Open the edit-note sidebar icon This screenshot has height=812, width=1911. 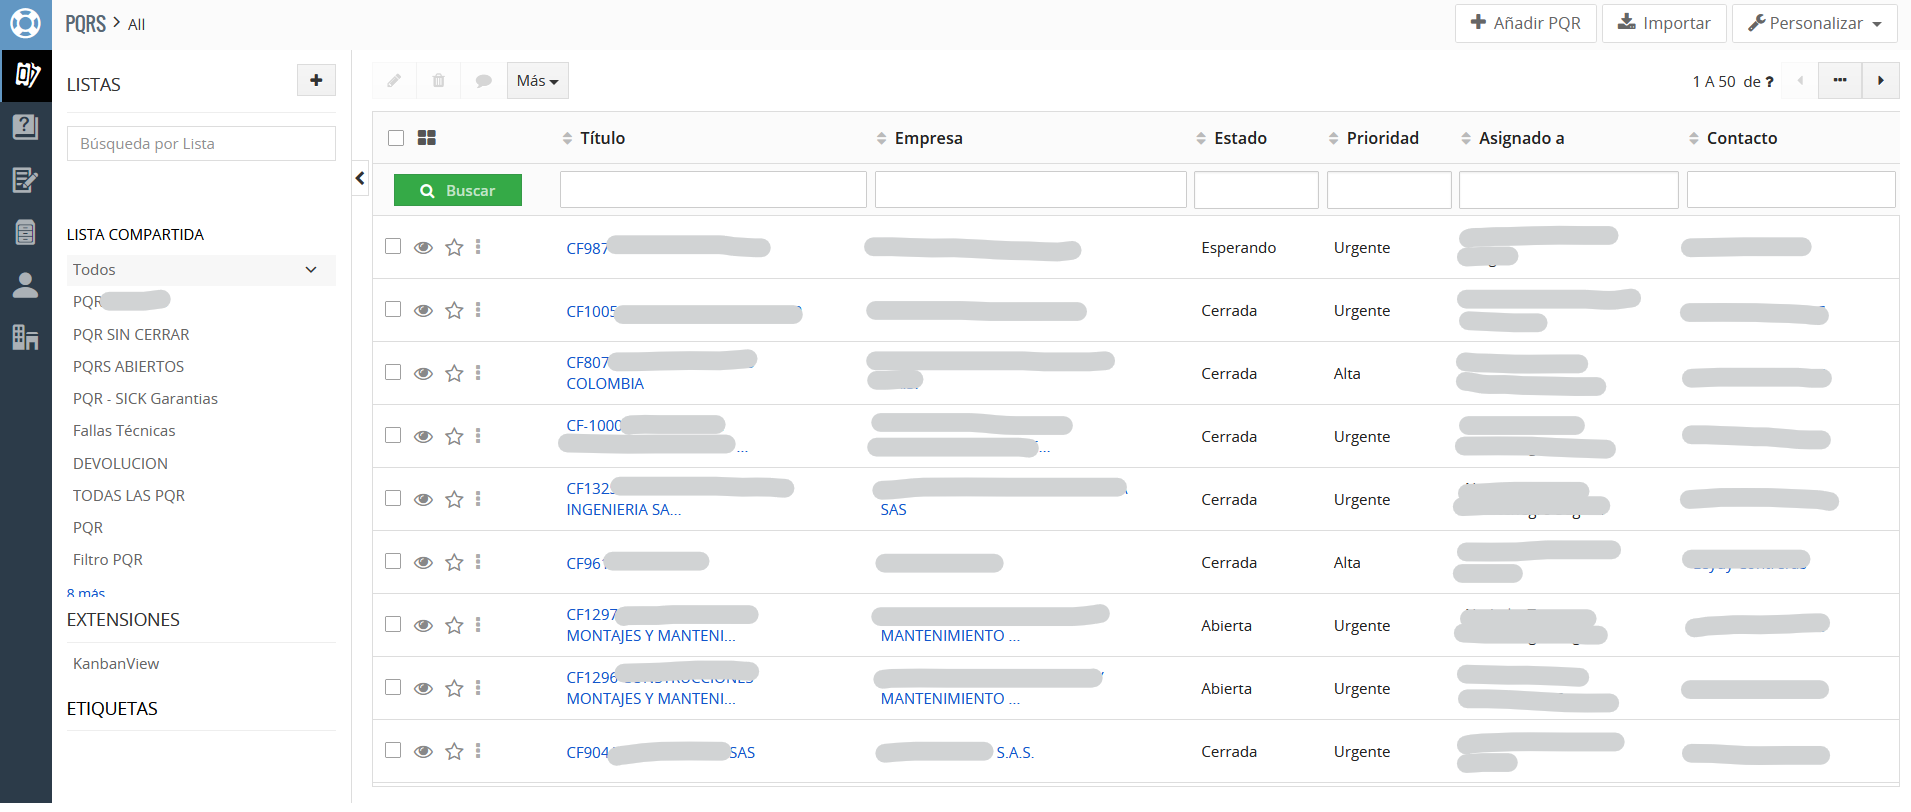point(25,180)
